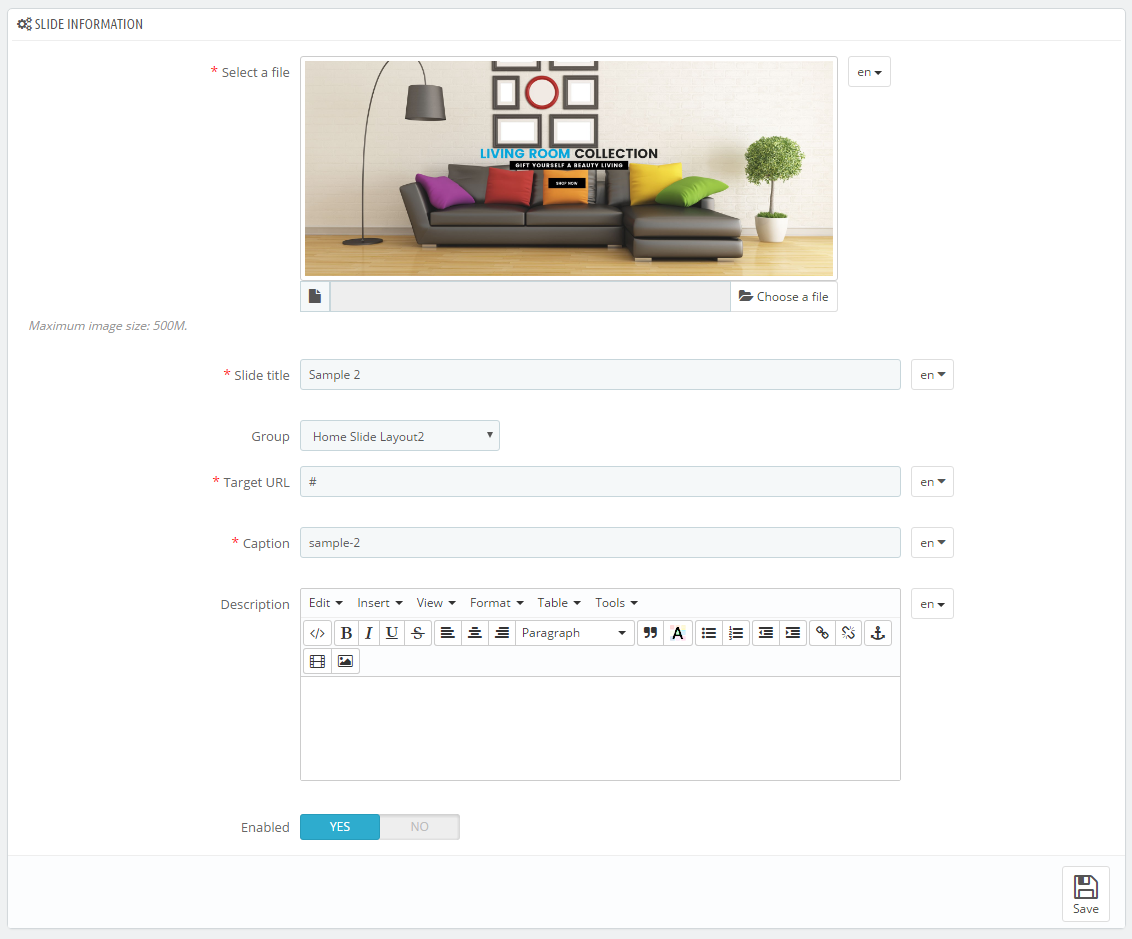Open the Format menu in editor
Image resolution: width=1132 pixels, height=939 pixels.
pos(497,603)
